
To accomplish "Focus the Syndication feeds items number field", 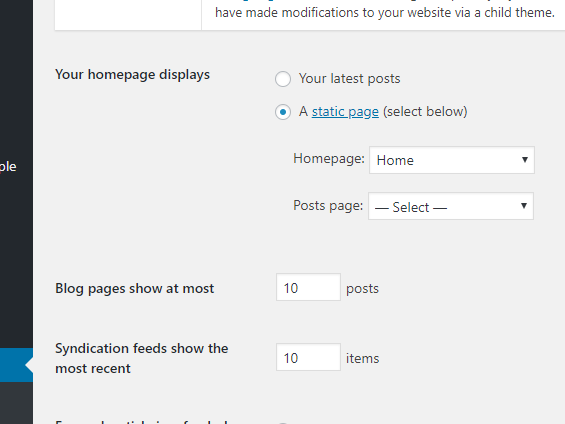I will [x=308, y=357].
